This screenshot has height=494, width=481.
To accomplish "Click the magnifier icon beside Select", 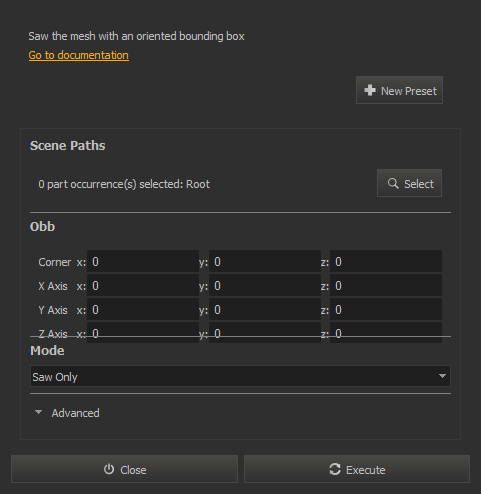I will [x=393, y=183].
